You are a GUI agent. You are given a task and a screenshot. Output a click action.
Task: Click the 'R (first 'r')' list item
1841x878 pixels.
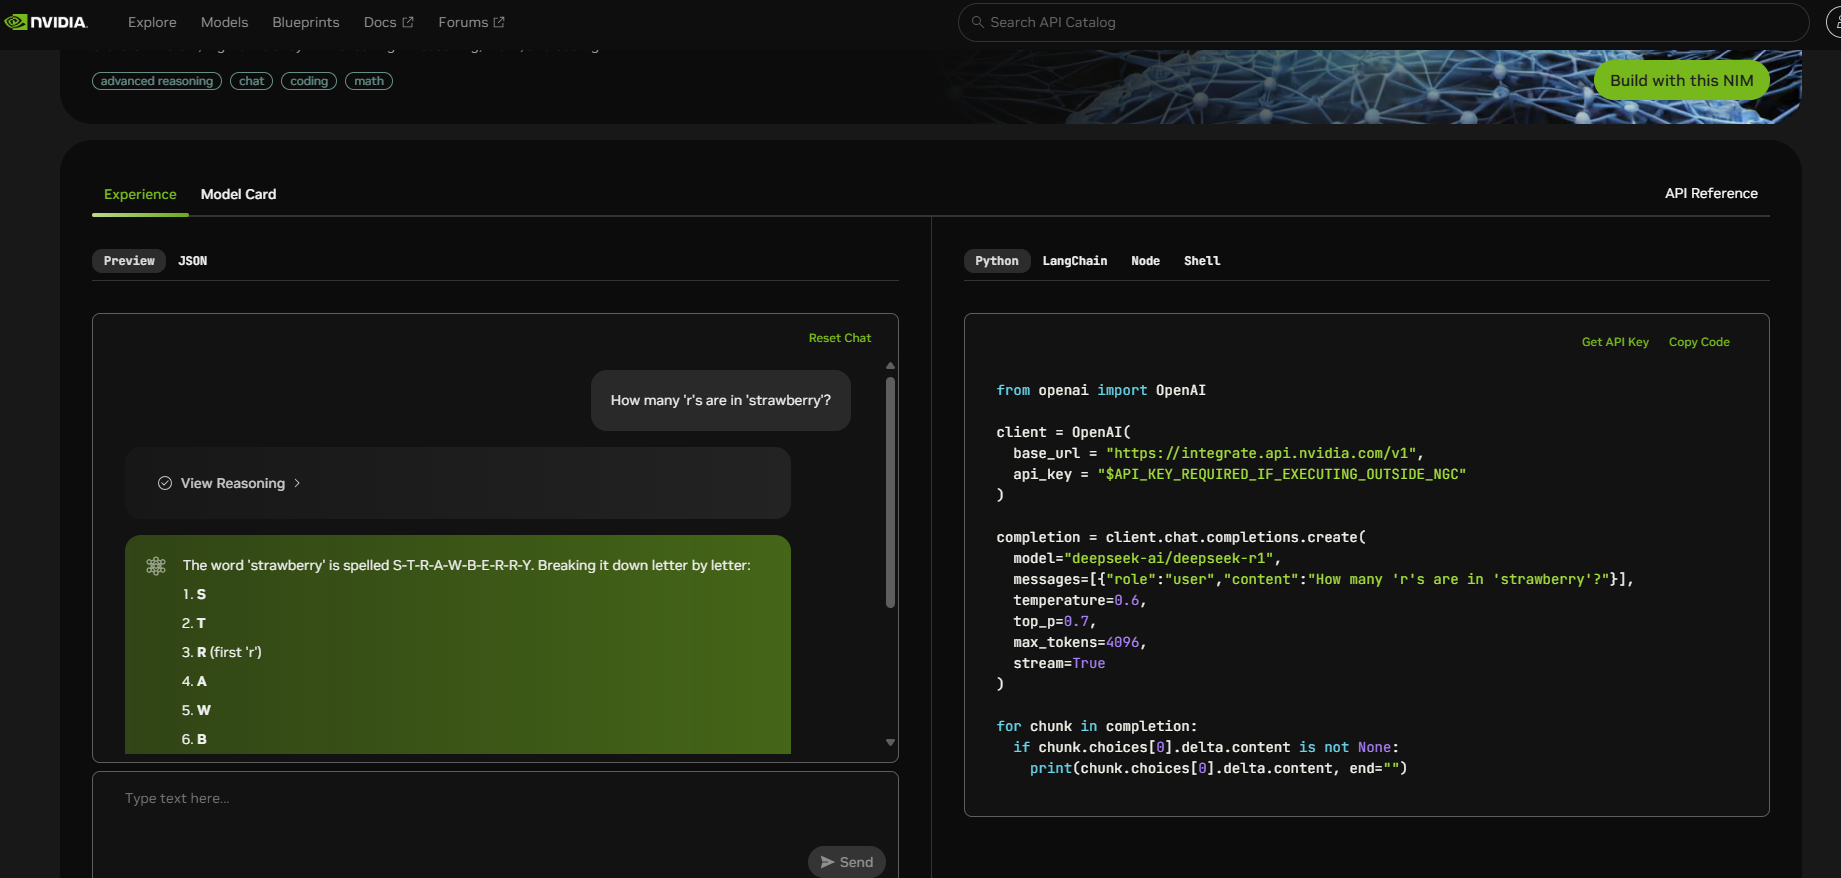coord(221,652)
